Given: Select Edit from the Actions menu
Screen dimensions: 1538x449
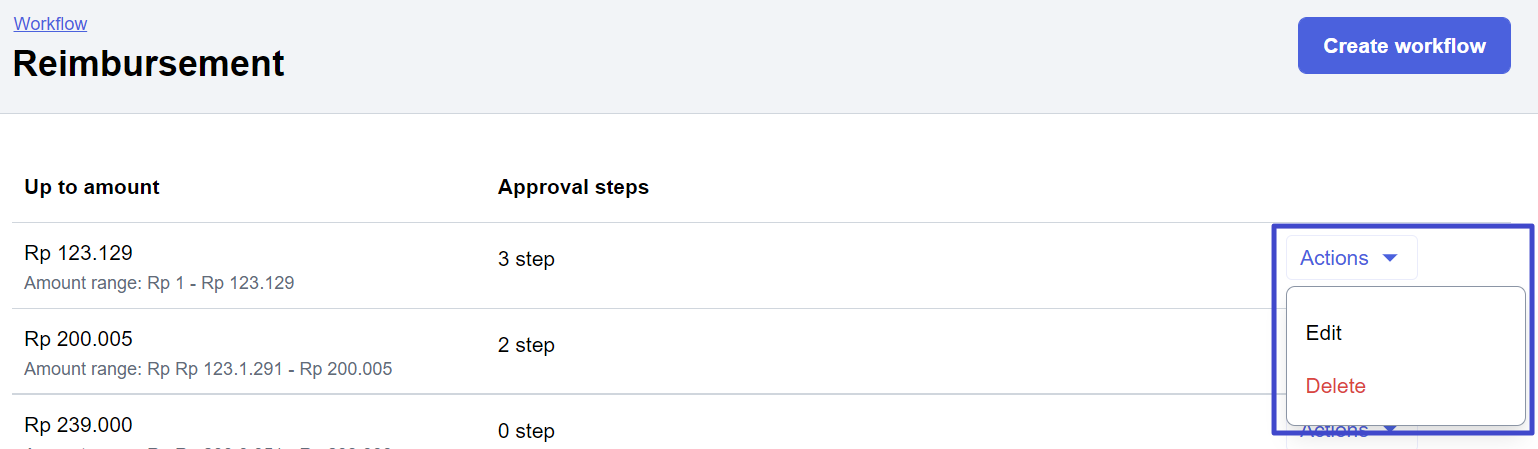Looking at the screenshot, I should coord(1323,333).
